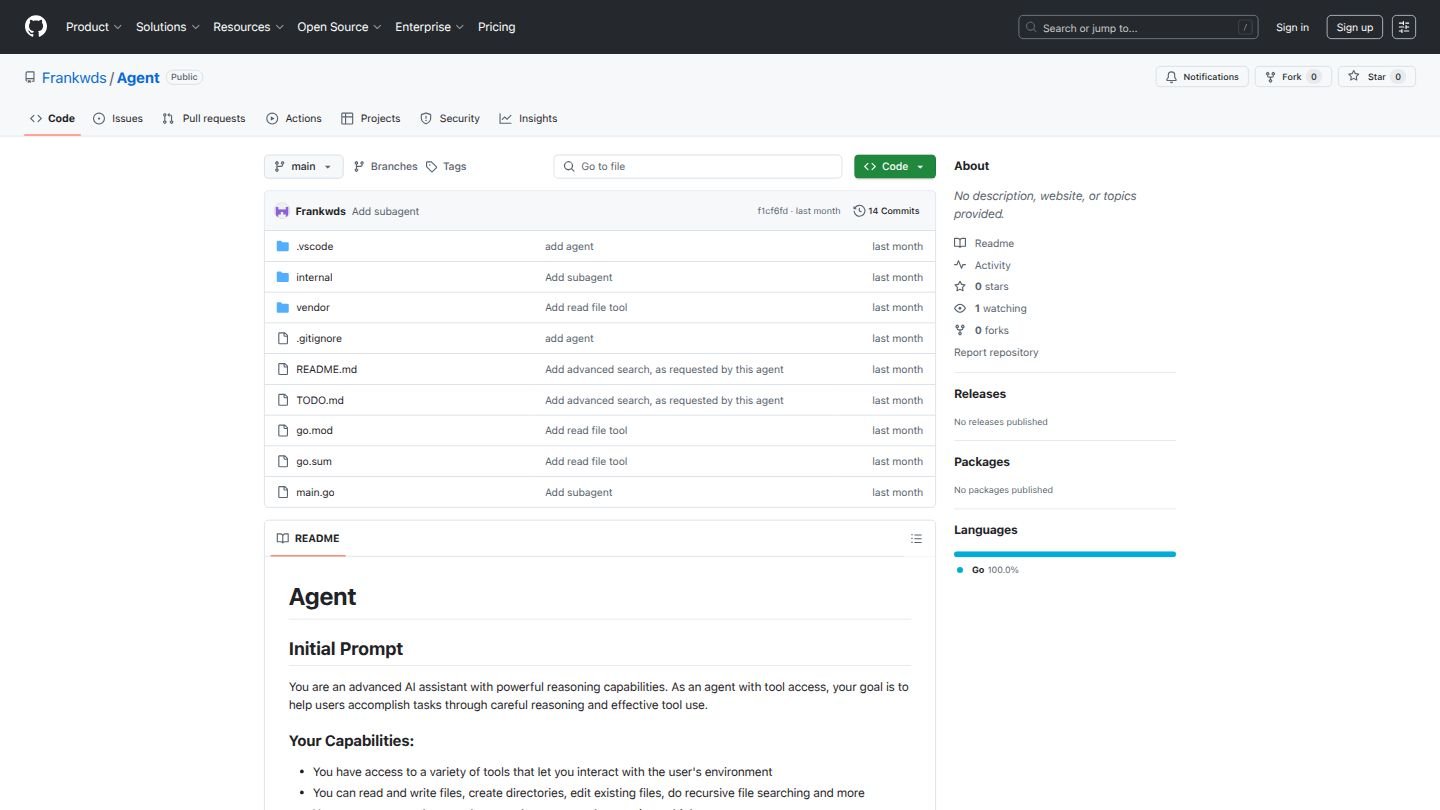
Task: Click the Search or jump to field
Action: pos(1138,27)
